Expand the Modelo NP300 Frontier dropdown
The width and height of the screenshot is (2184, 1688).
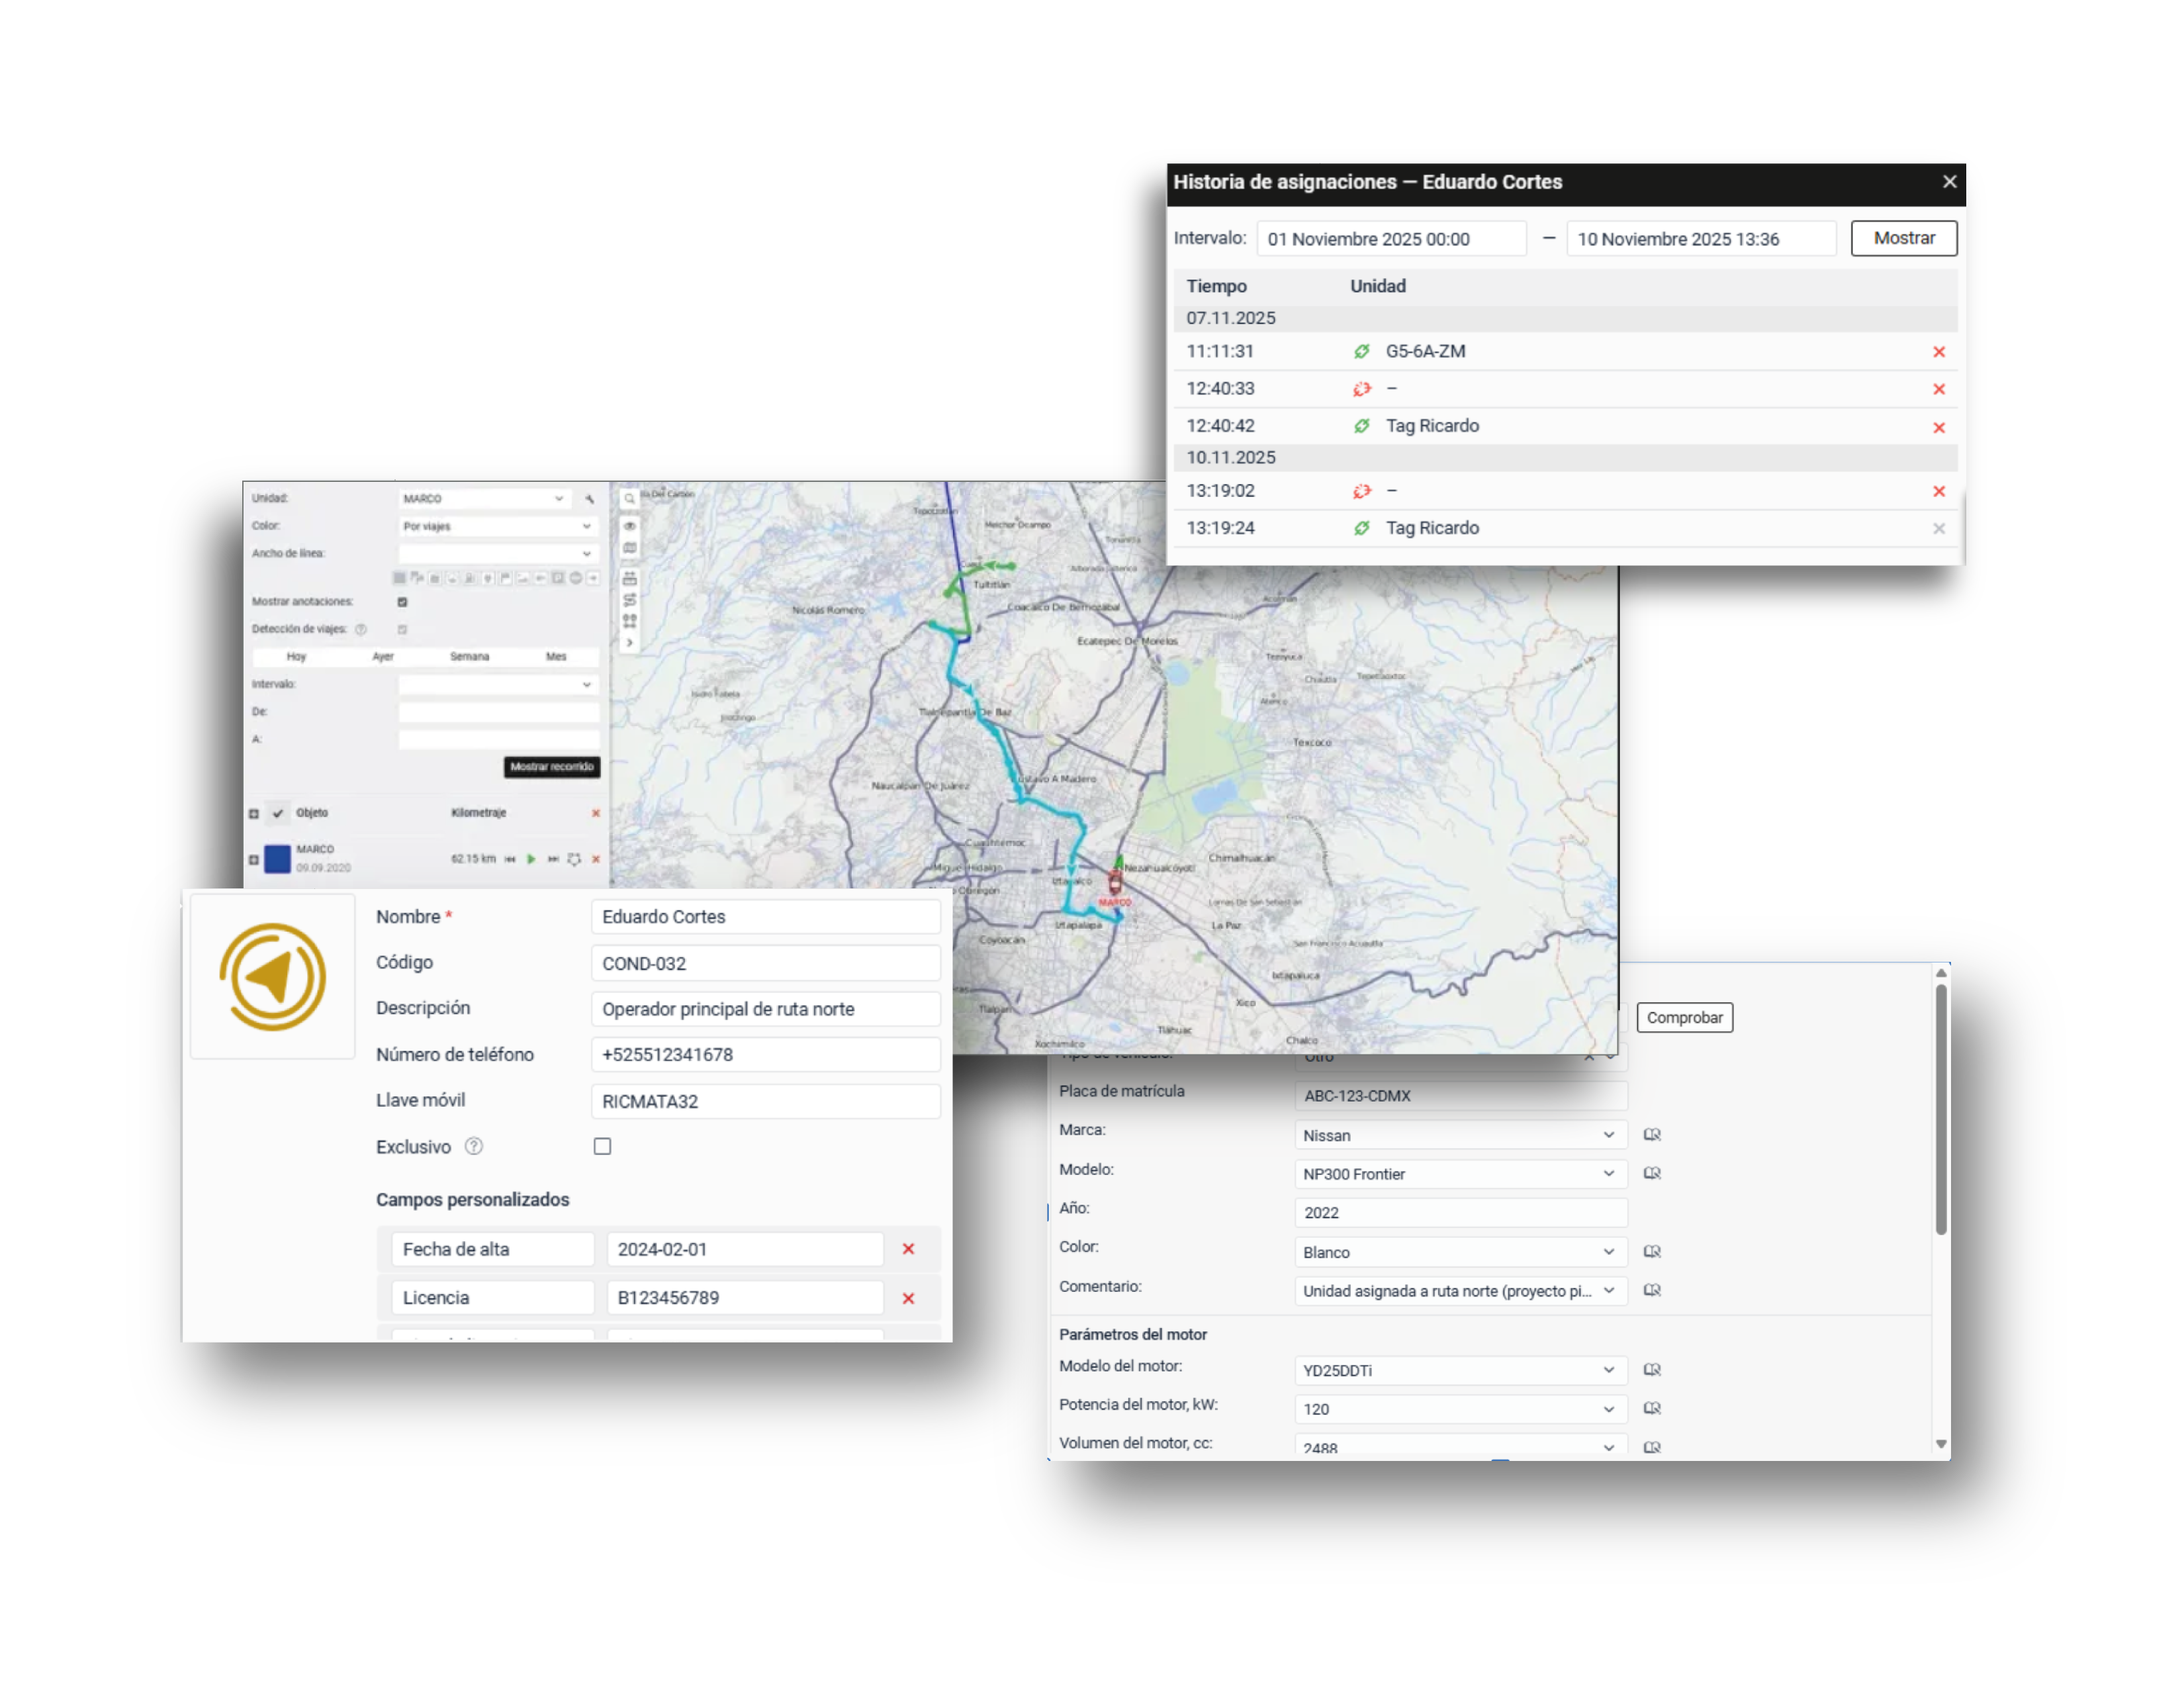coord(1608,1174)
